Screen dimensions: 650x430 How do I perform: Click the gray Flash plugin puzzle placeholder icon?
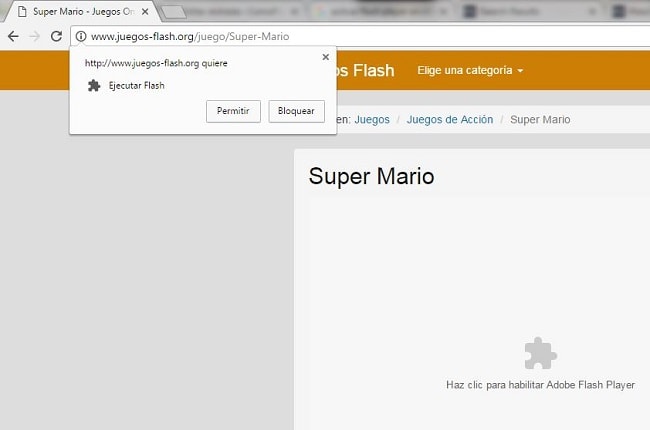tap(540, 353)
